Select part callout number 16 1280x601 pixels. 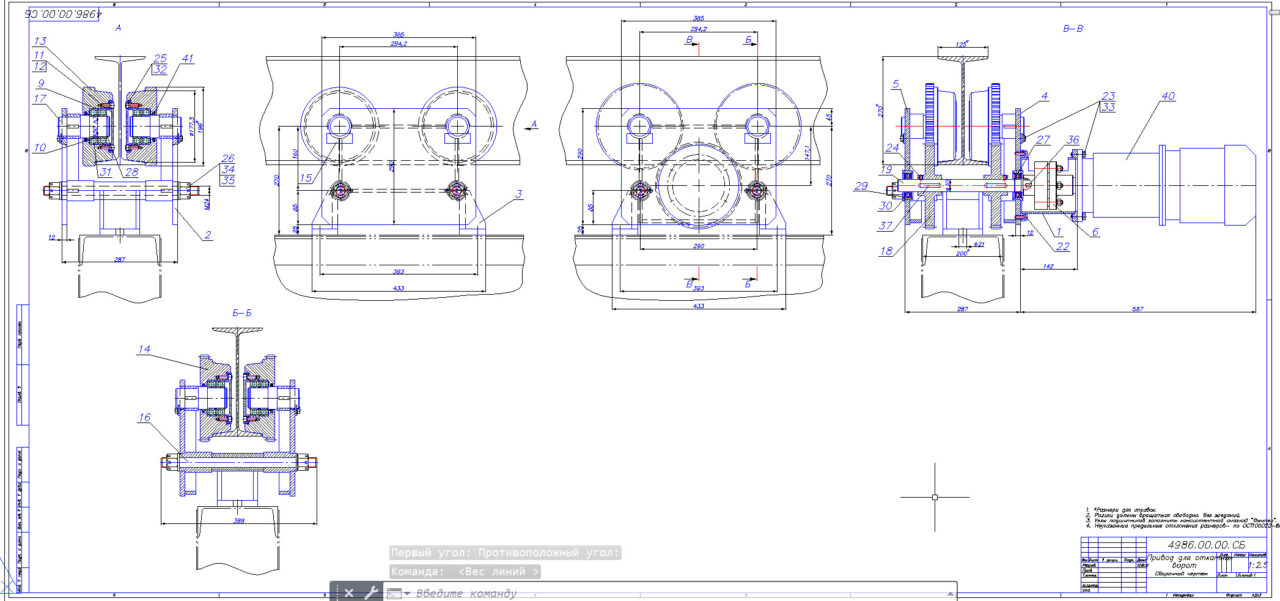pos(145,418)
